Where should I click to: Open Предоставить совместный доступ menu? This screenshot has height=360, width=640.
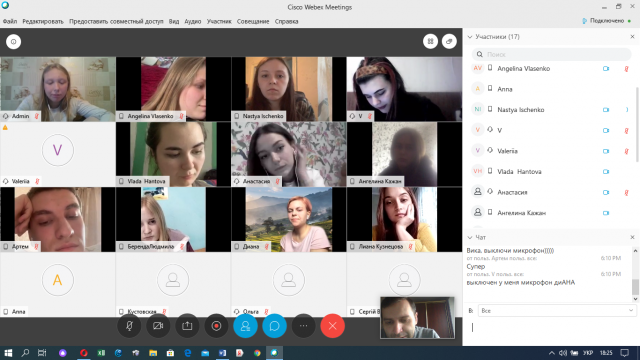pyautogui.click(x=116, y=21)
